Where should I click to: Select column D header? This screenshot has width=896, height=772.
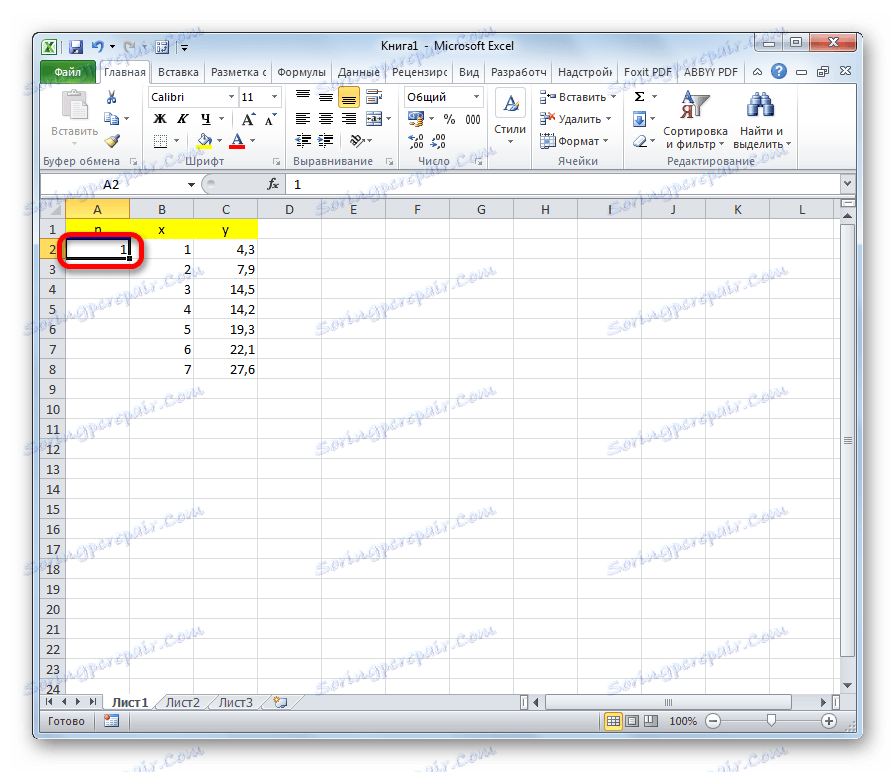(289, 209)
